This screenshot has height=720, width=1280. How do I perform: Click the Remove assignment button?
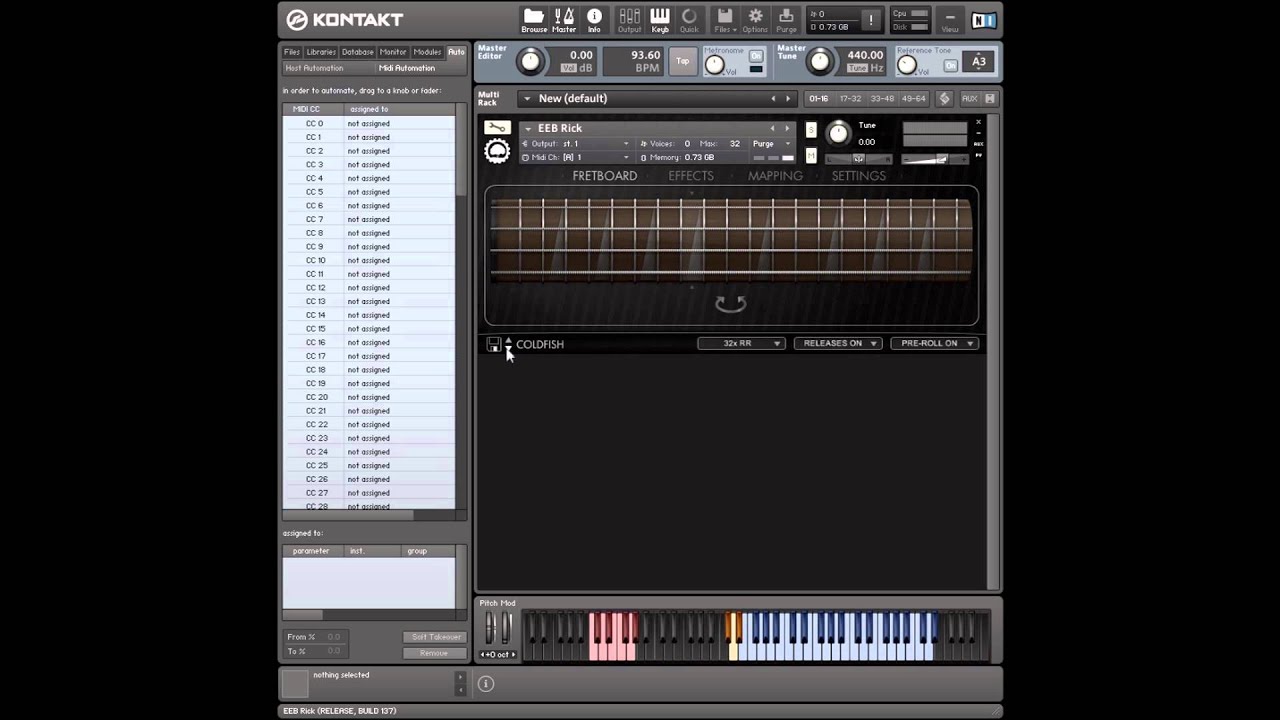[434, 653]
